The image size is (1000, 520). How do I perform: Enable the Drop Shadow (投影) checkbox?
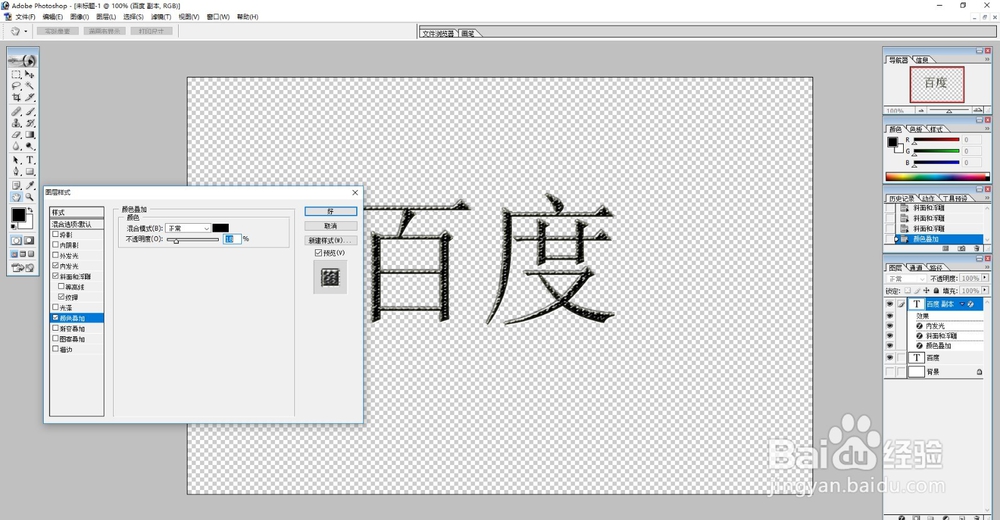(55, 234)
